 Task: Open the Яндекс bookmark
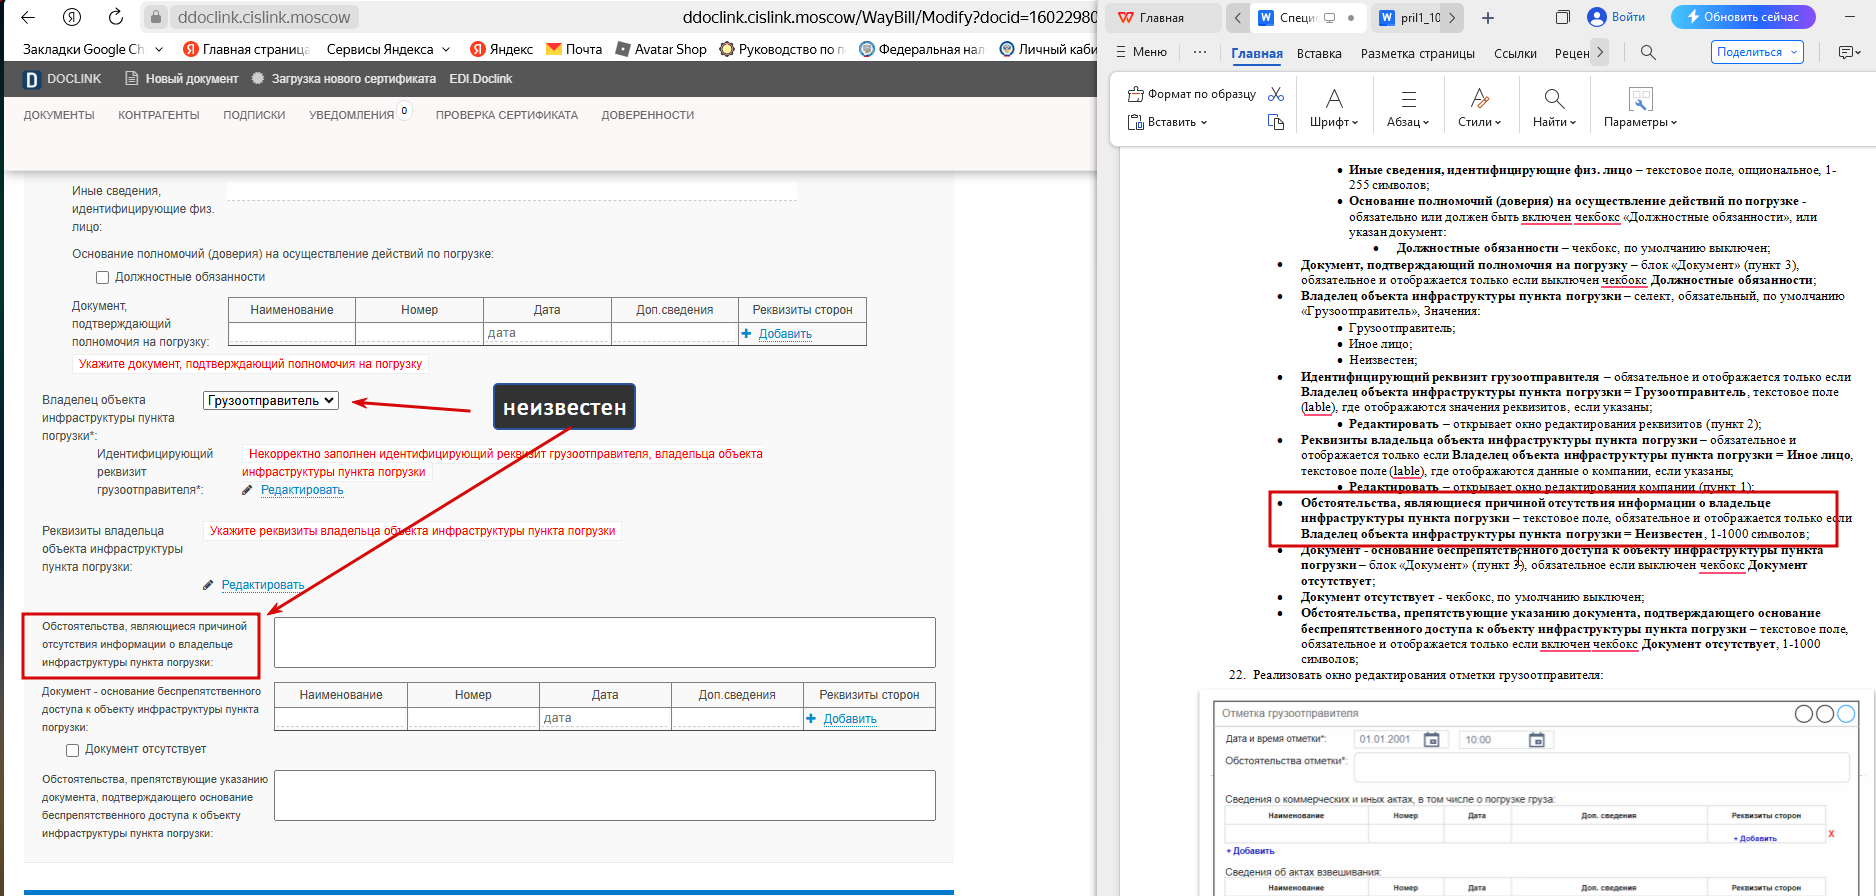tap(502, 49)
